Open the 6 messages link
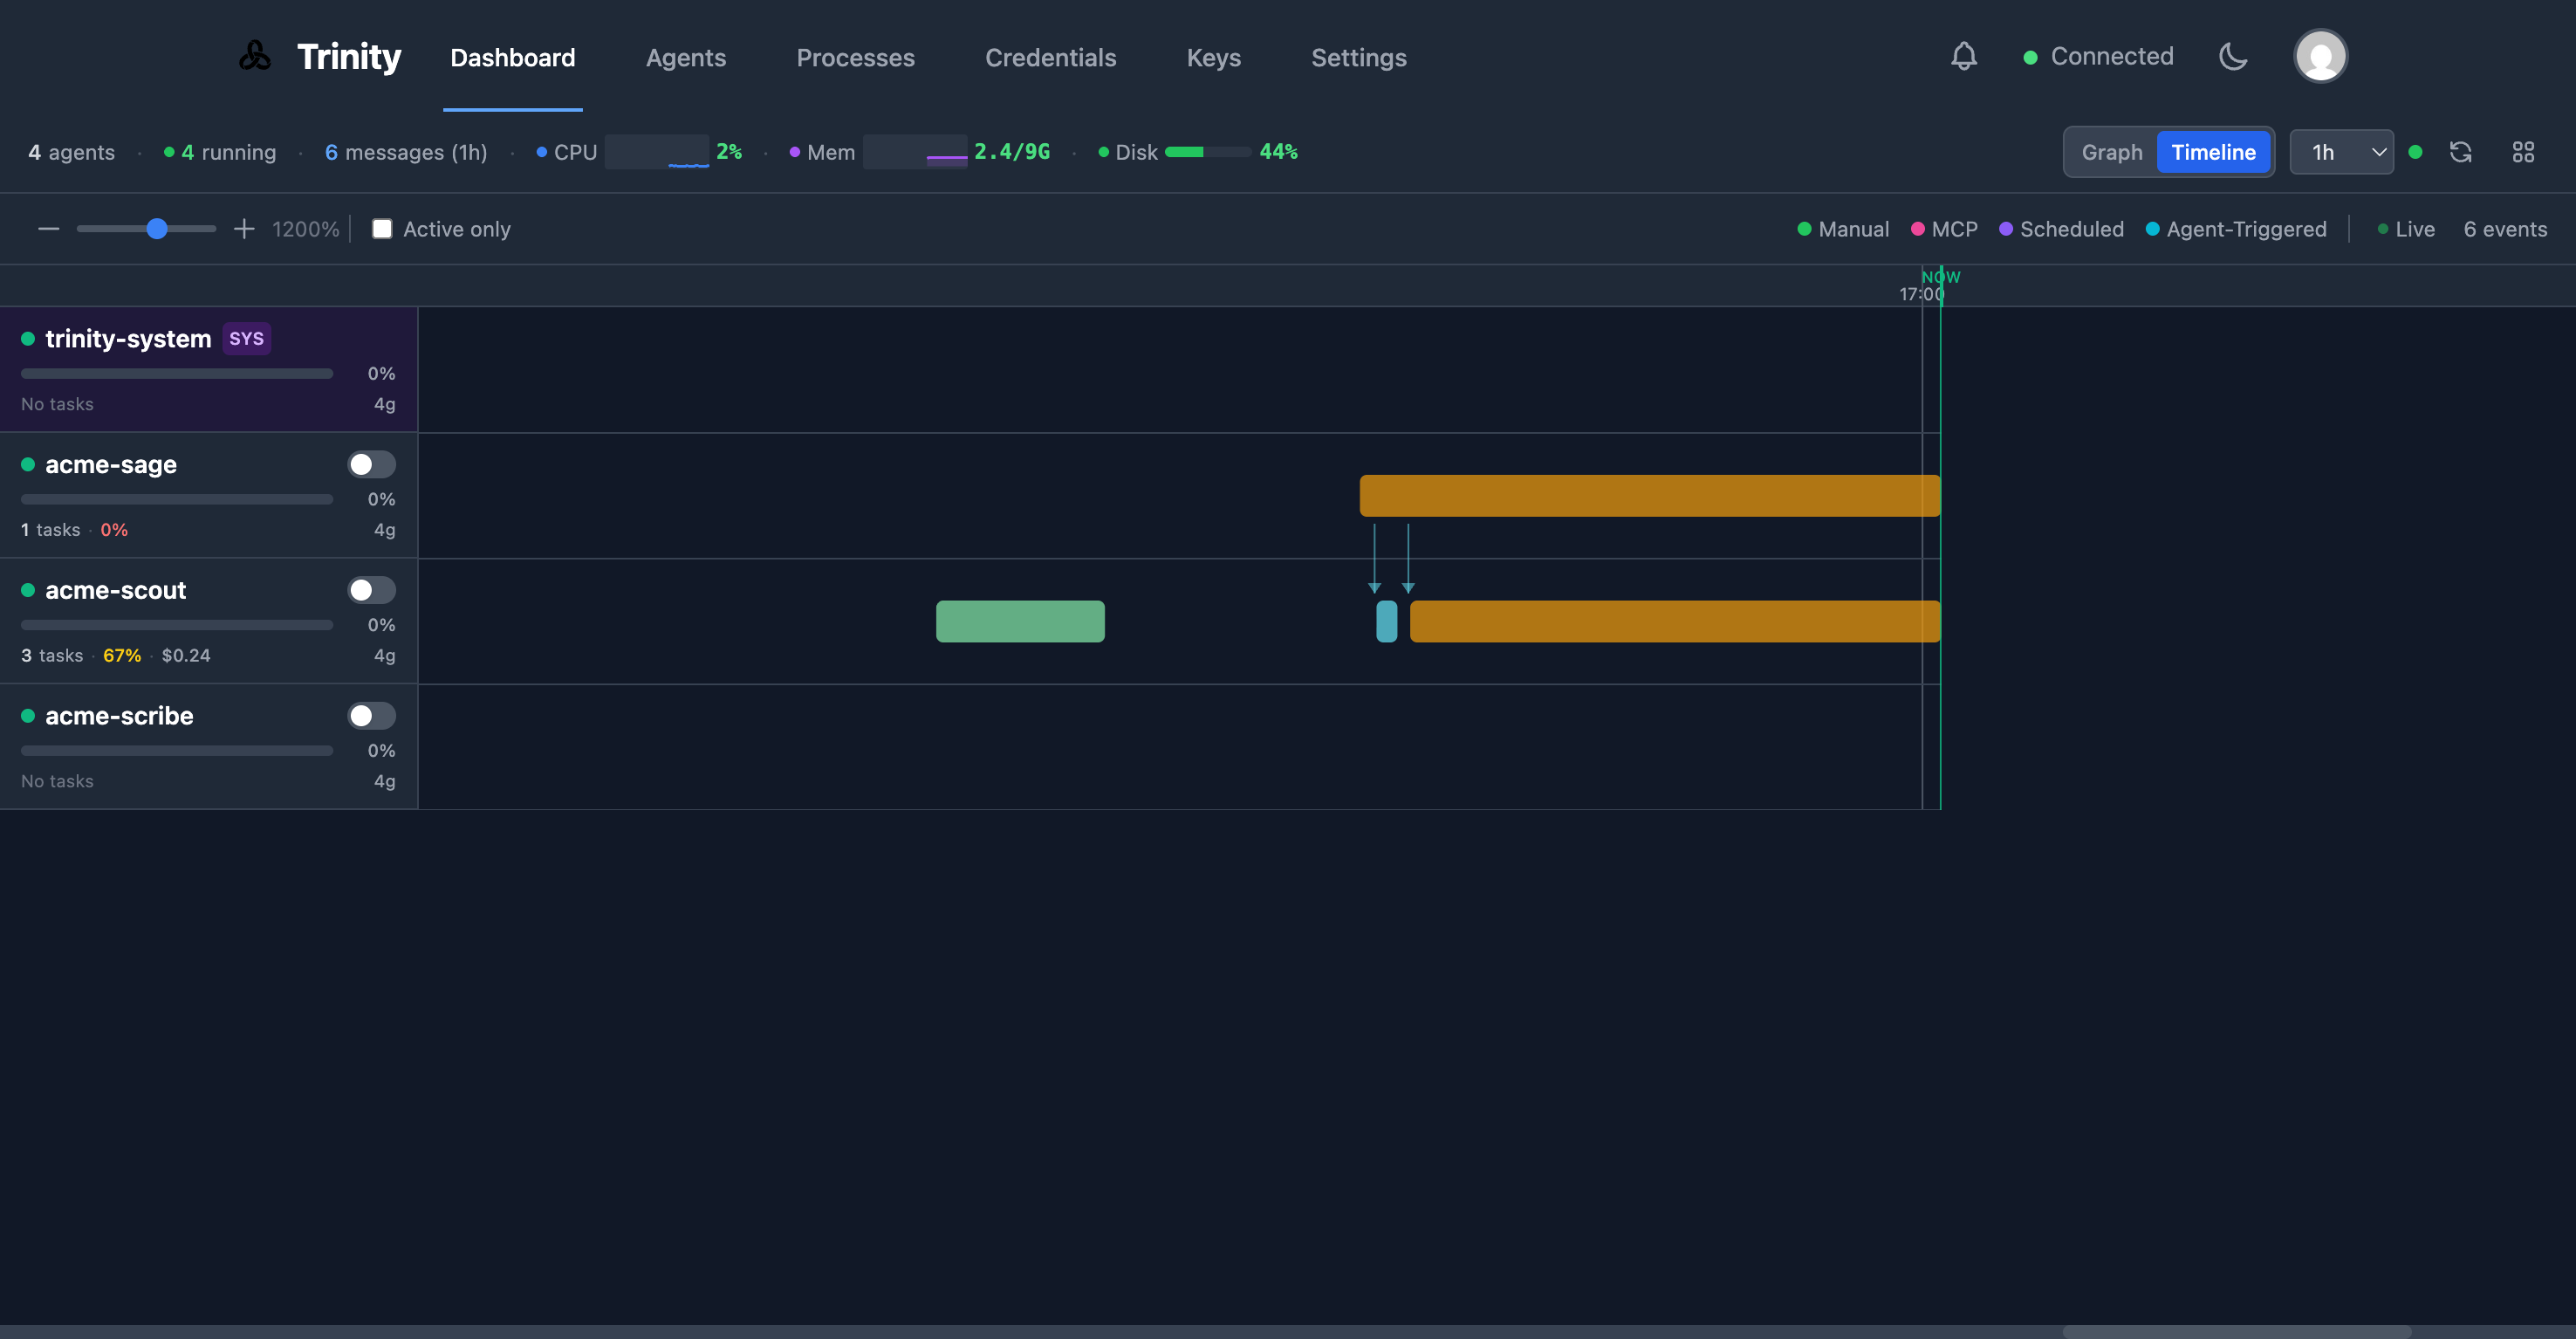Viewport: 2576px width, 1339px height. [406, 152]
